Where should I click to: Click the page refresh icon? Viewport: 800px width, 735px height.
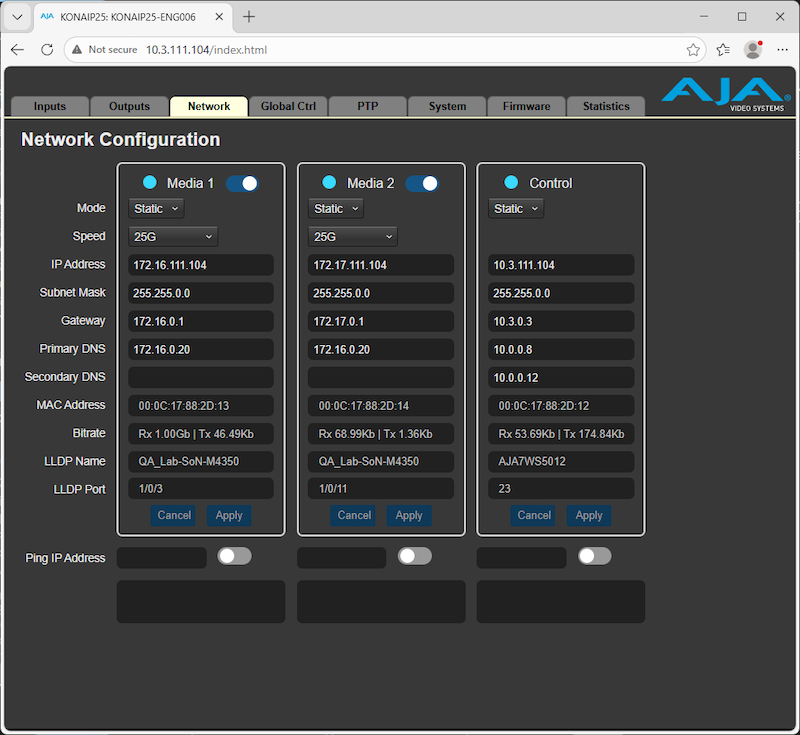47,49
